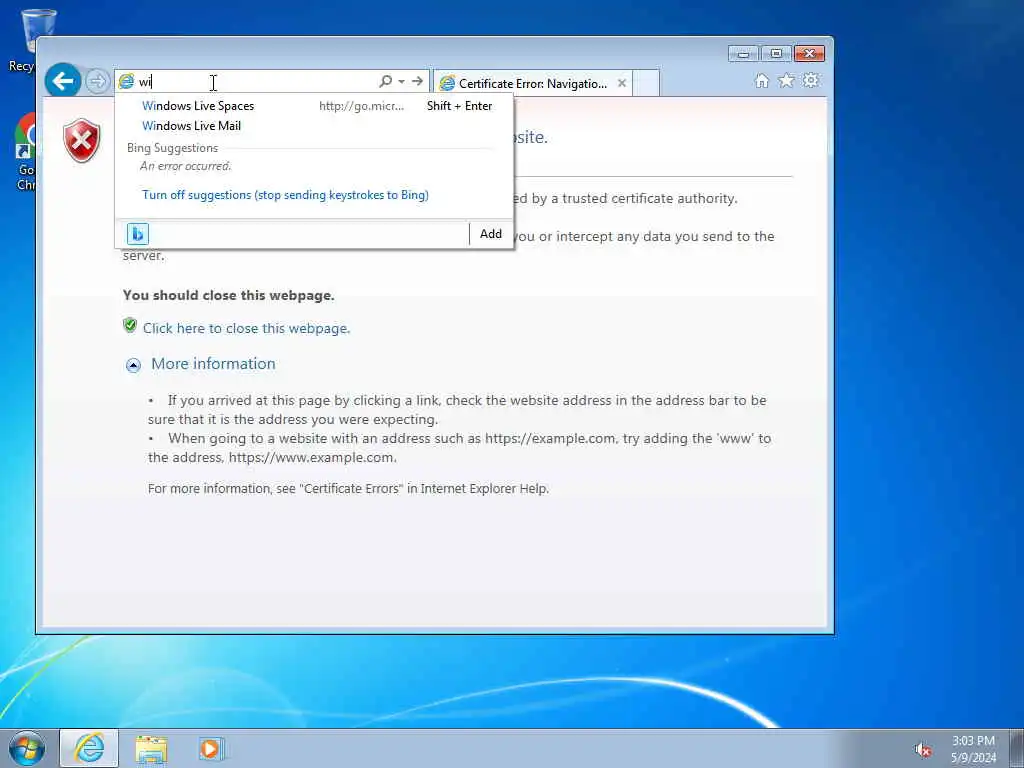This screenshot has width=1024, height=768.
Task: Click Turn off suggestions link
Action: (x=285, y=195)
